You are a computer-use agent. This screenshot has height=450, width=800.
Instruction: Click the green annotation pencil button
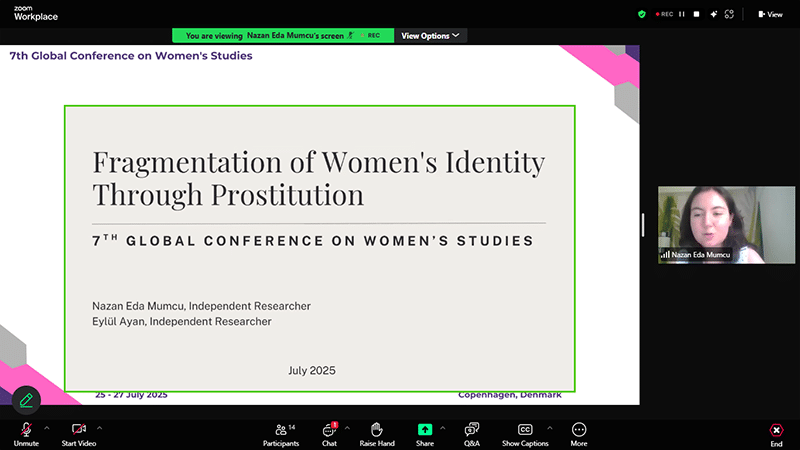tap(26, 400)
